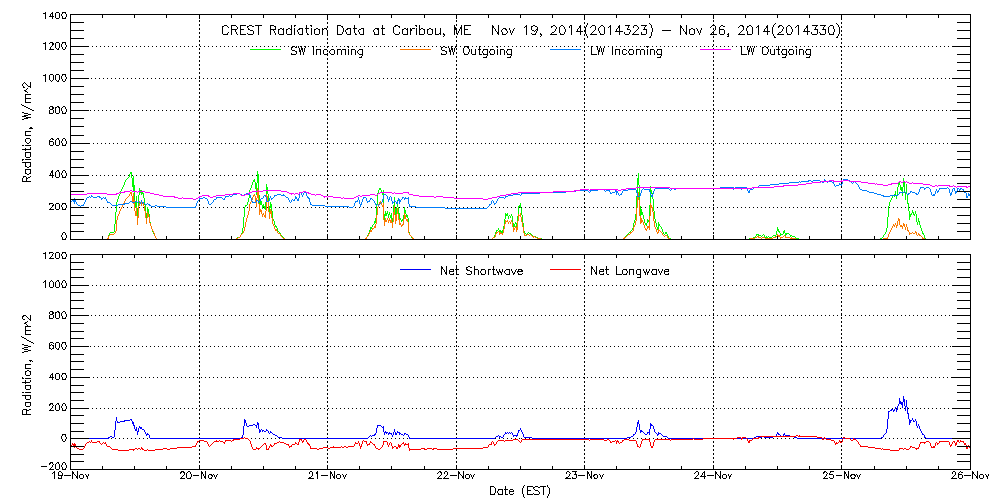Select the 20-Nov date tick label
Viewport: 1000px width, 500px height.
tap(199, 477)
